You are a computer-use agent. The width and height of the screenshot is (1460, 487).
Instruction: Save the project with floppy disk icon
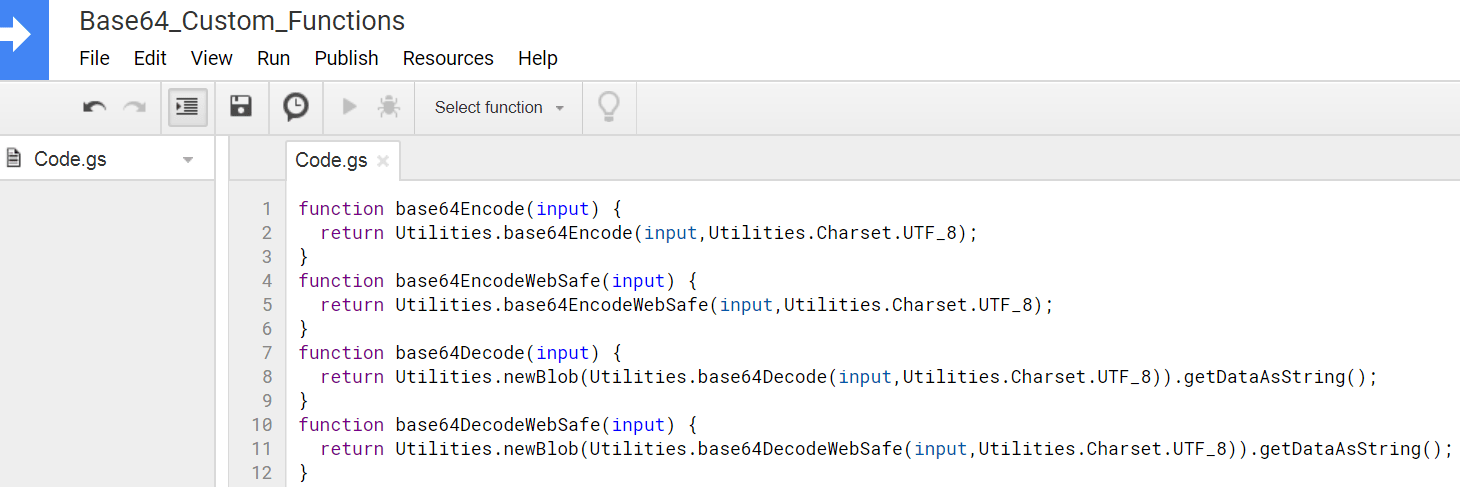(x=241, y=107)
